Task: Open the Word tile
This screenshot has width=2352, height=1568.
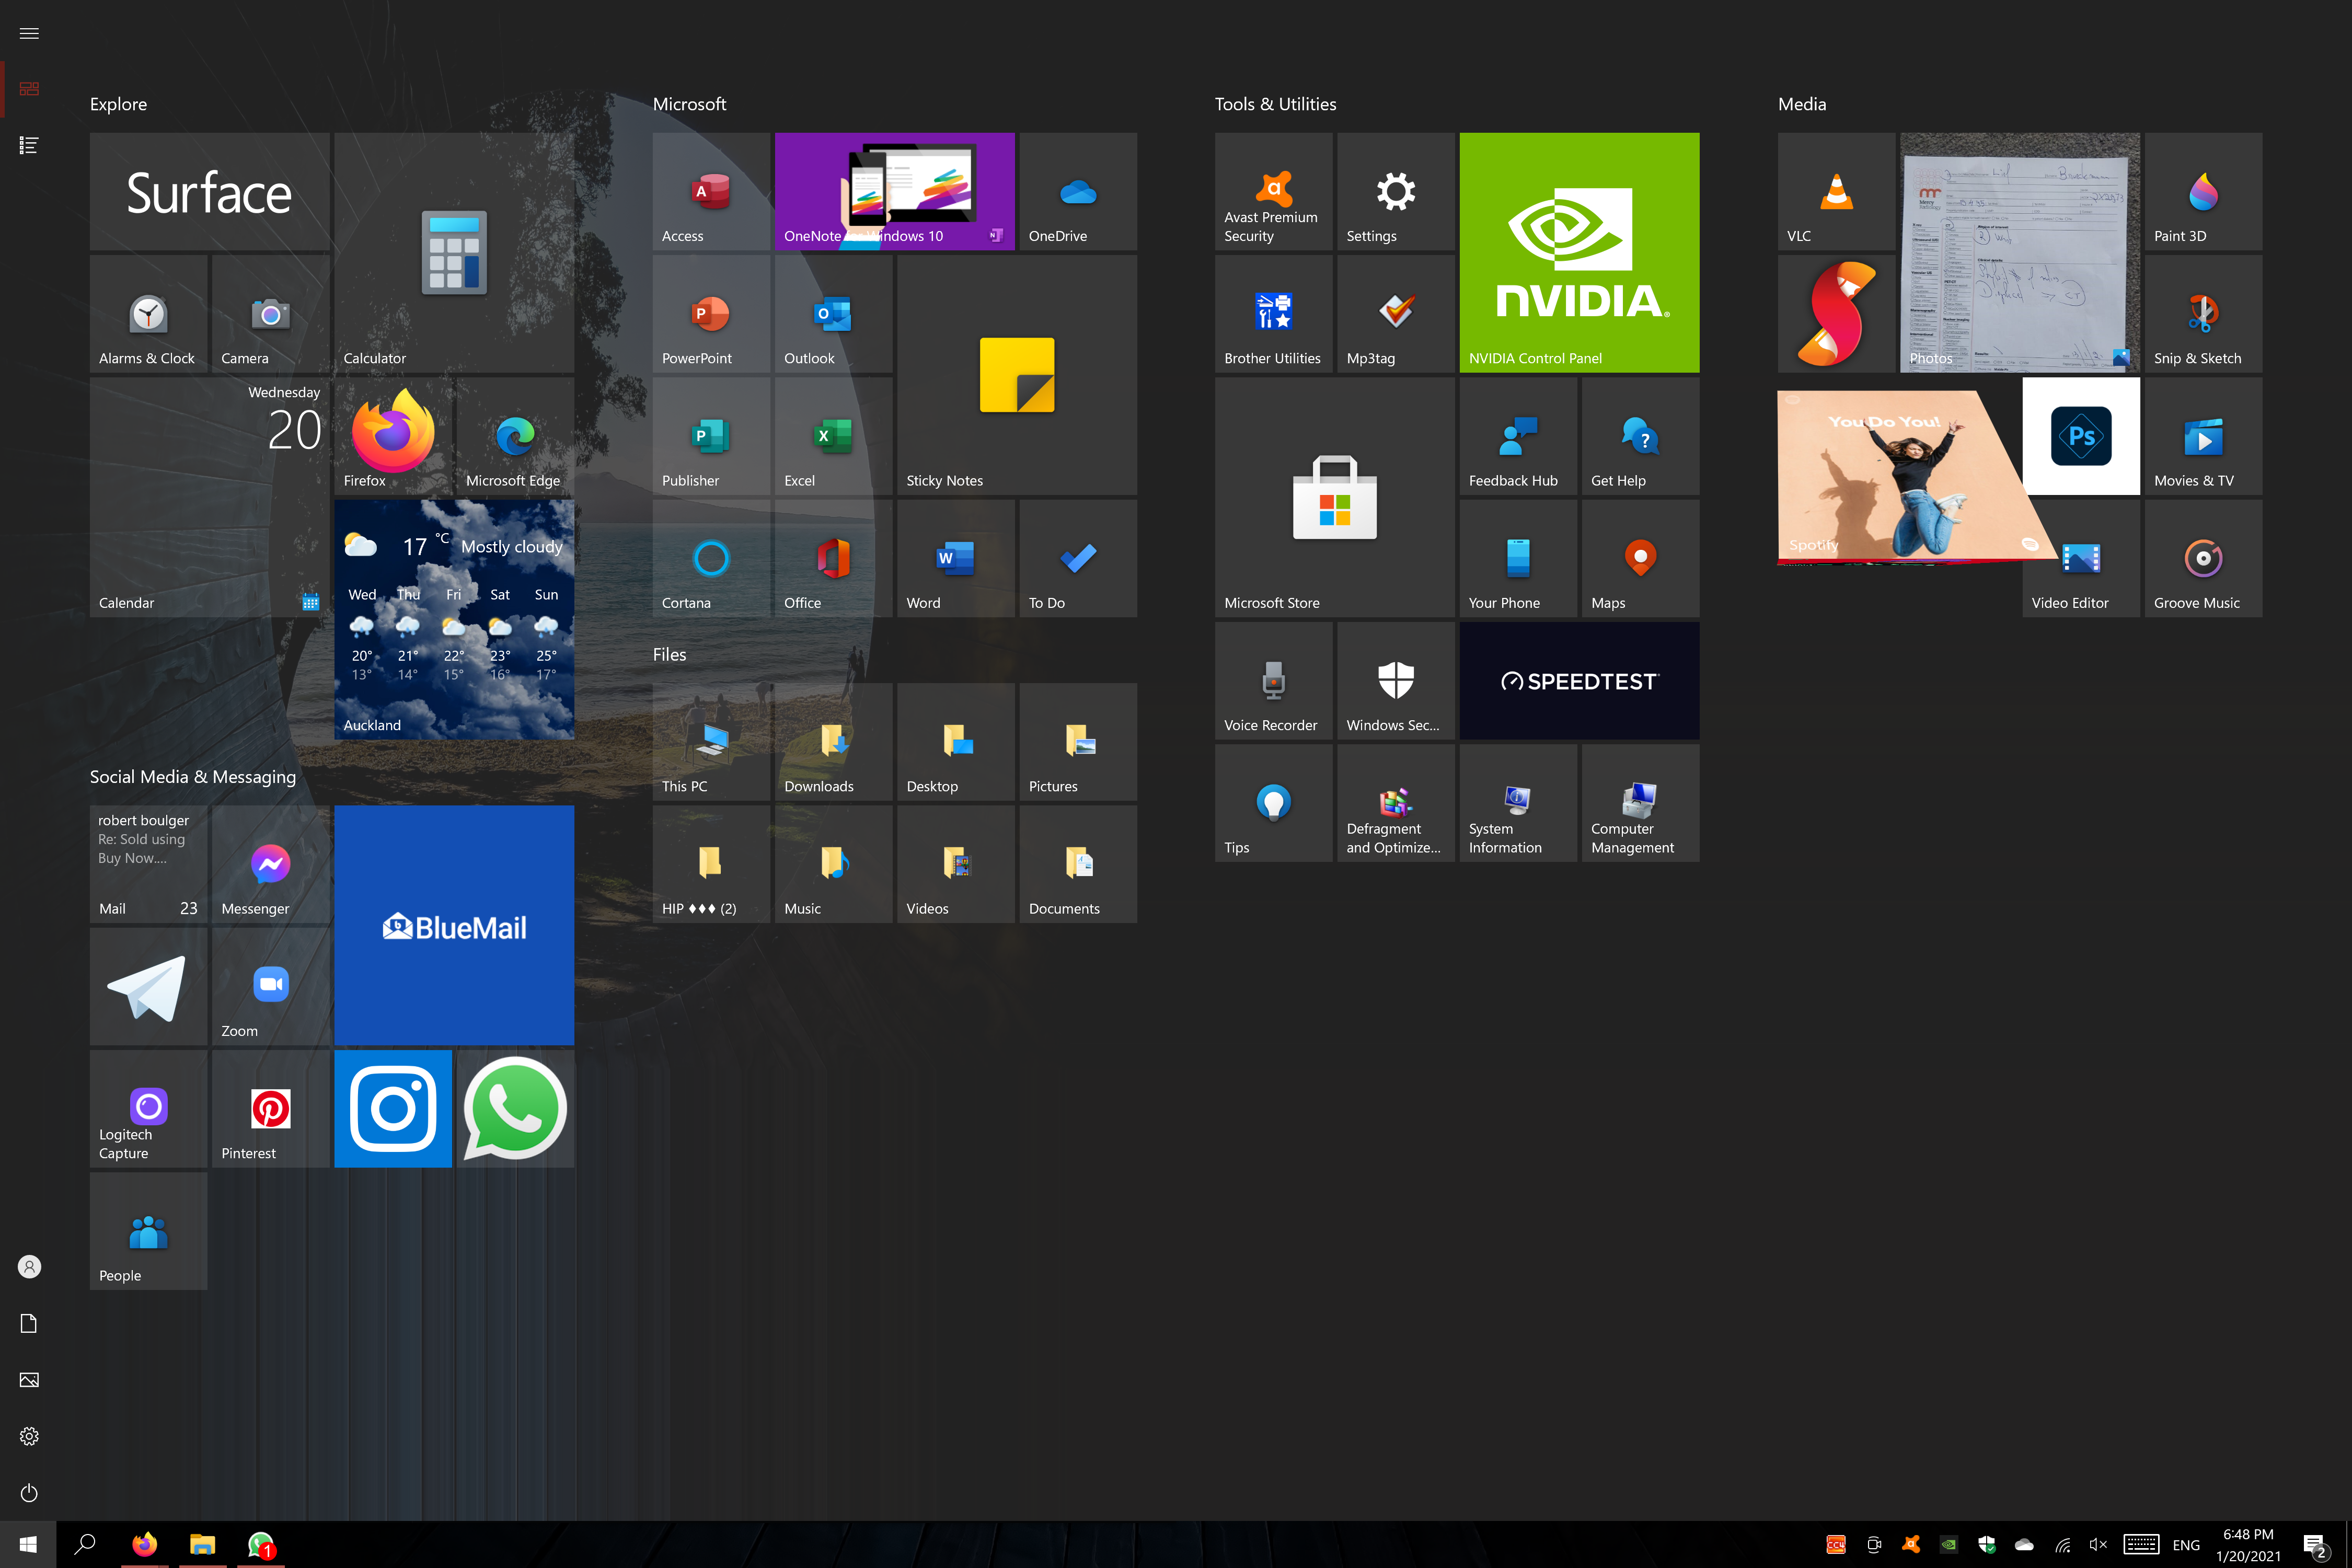Action: [x=955, y=558]
